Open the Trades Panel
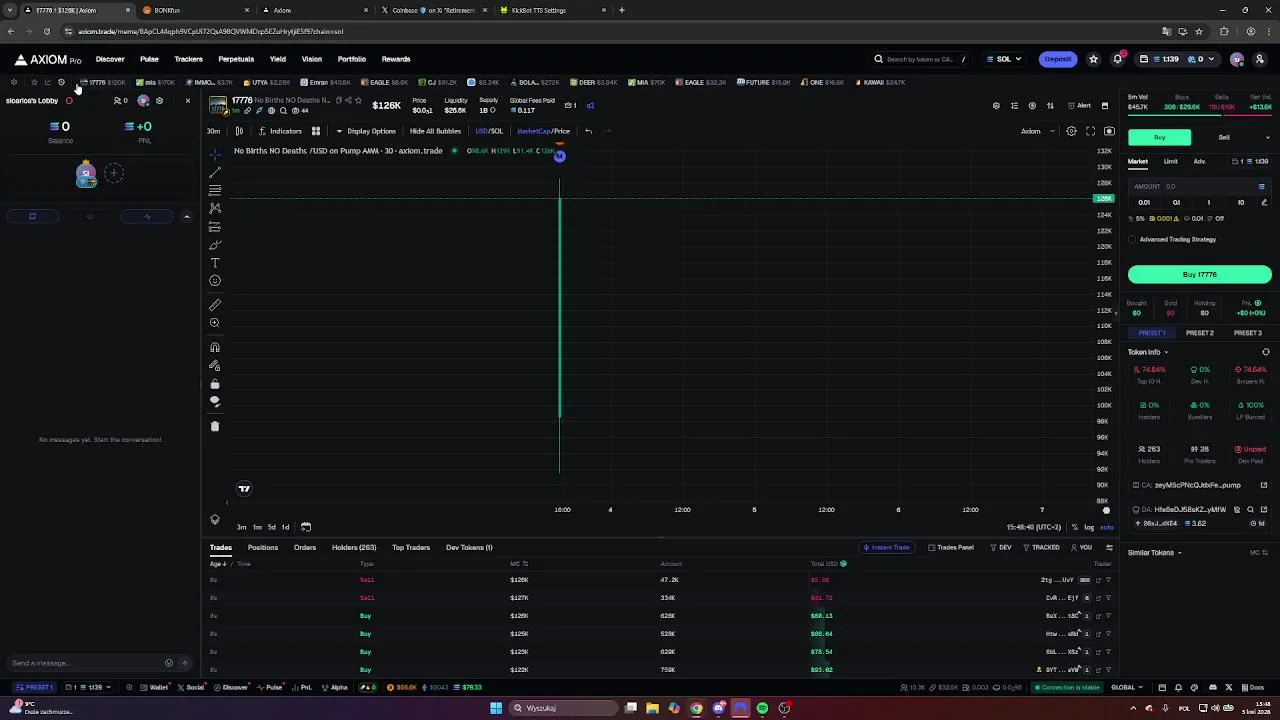This screenshot has height=720, width=1280. point(951,547)
